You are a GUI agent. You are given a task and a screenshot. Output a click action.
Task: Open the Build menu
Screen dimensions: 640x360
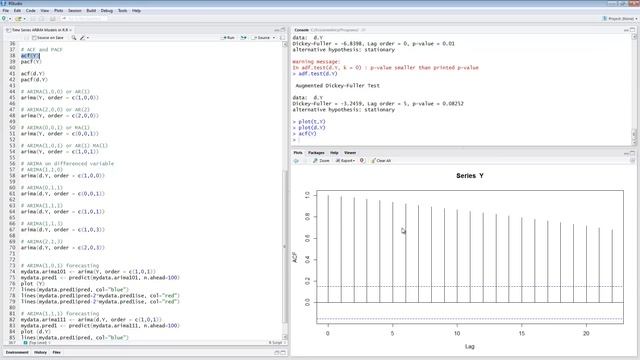click(91, 11)
